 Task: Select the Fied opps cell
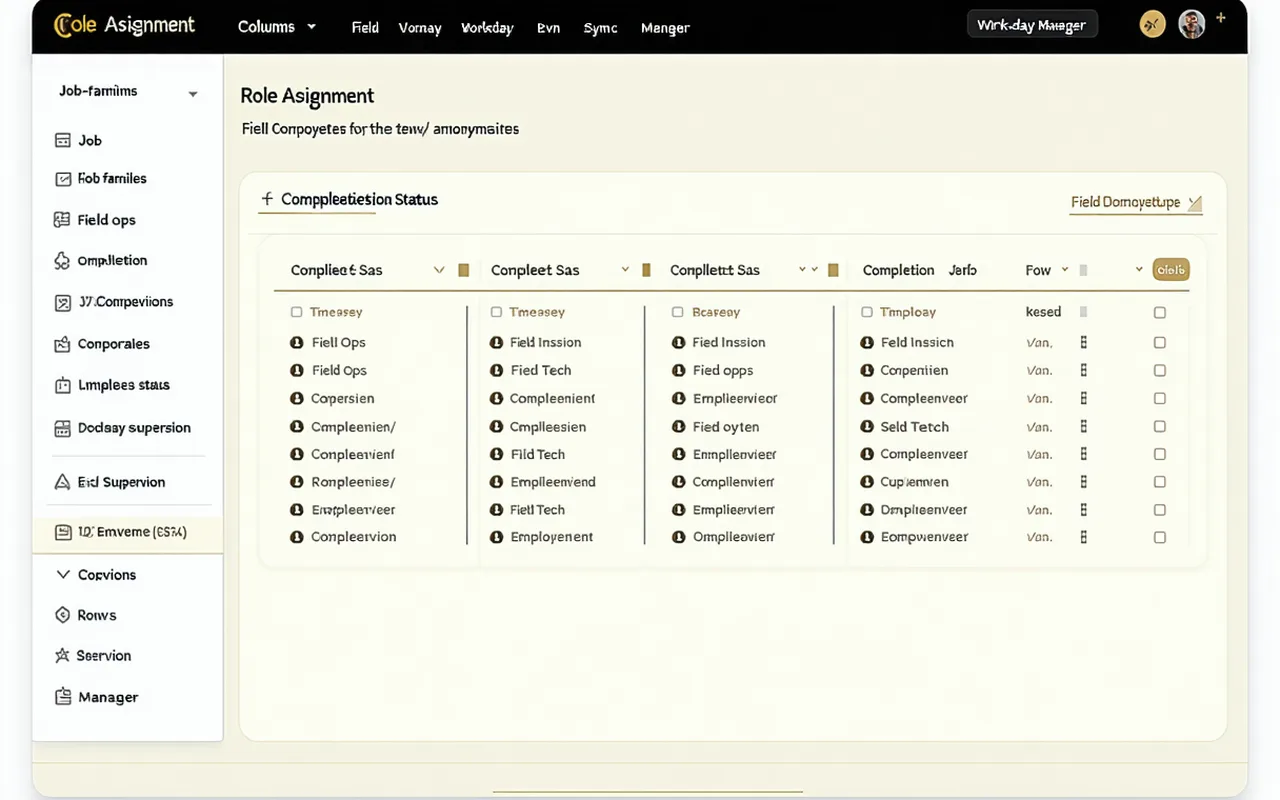(723, 370)
